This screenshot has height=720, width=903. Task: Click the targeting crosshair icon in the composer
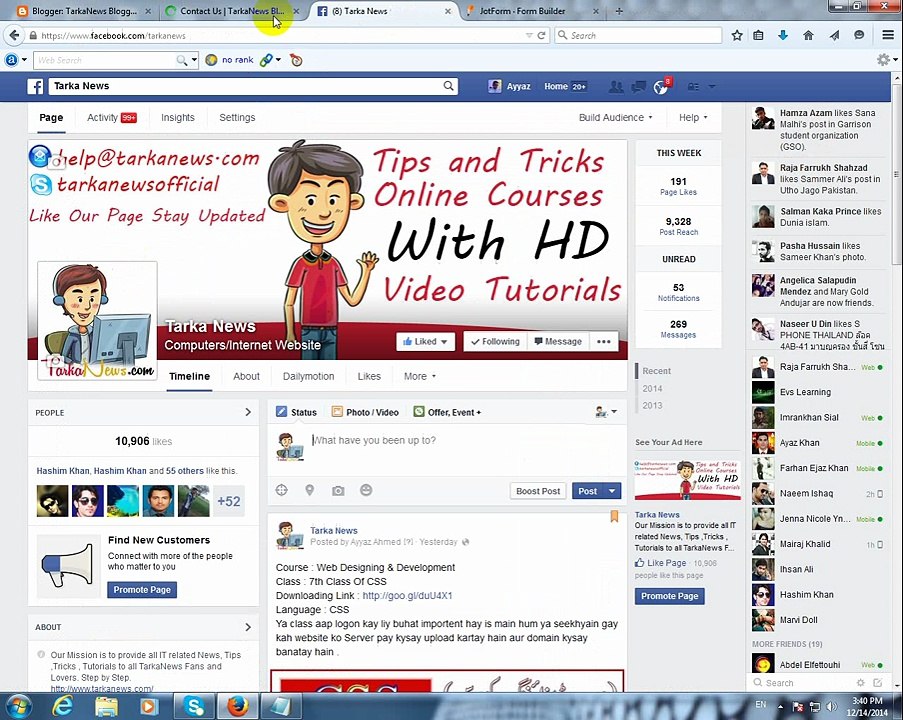click(282, 490)
